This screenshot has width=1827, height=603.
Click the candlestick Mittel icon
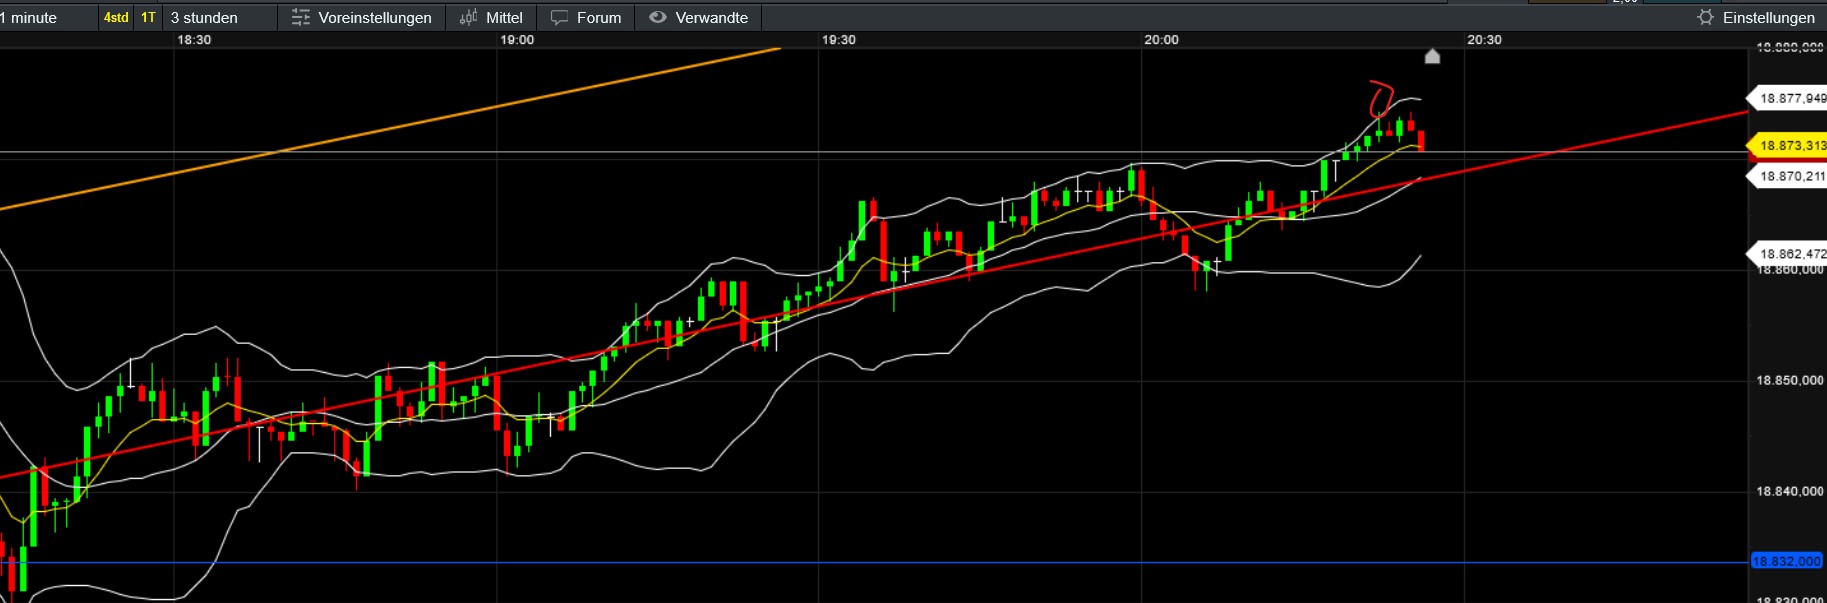click(x=468, y=18)
